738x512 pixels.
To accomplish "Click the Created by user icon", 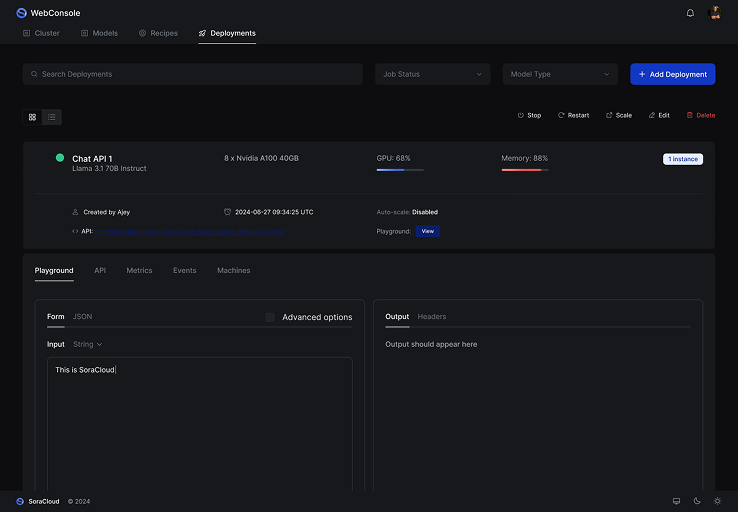I will pyautogui.click(x=75, y=212).
